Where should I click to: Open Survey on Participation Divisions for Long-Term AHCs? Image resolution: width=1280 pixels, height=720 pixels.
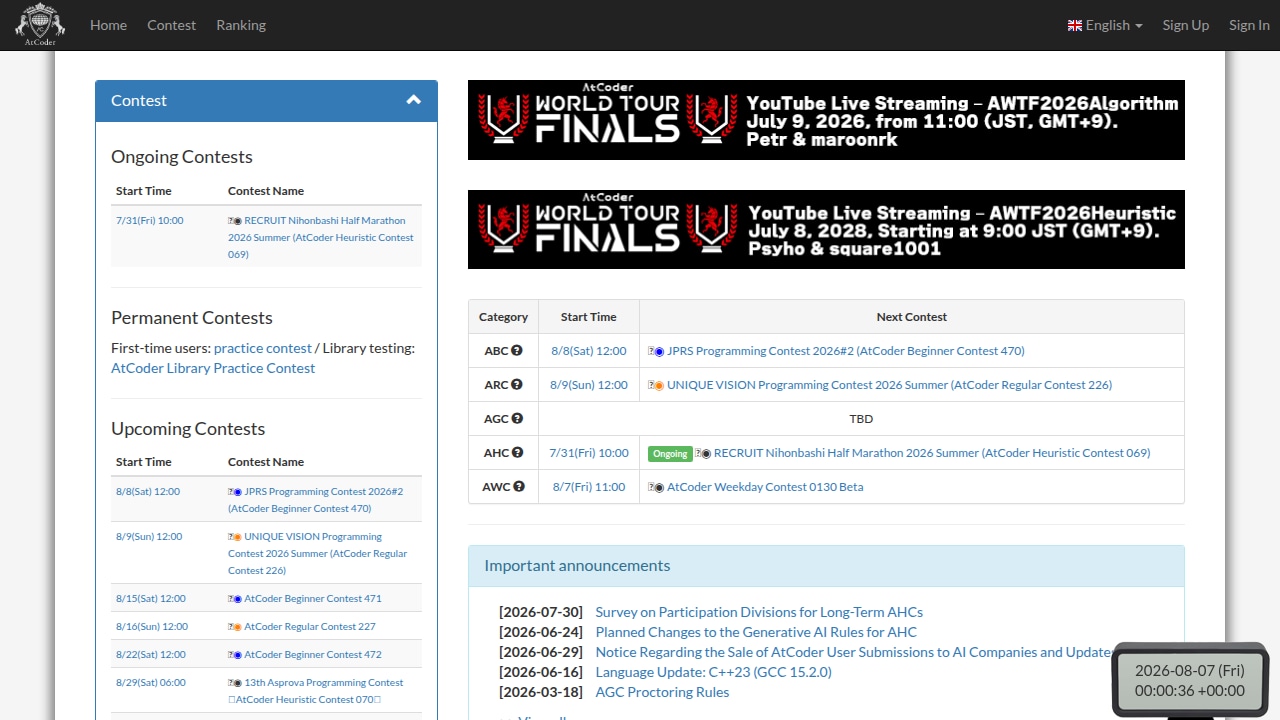coord(759,612)
